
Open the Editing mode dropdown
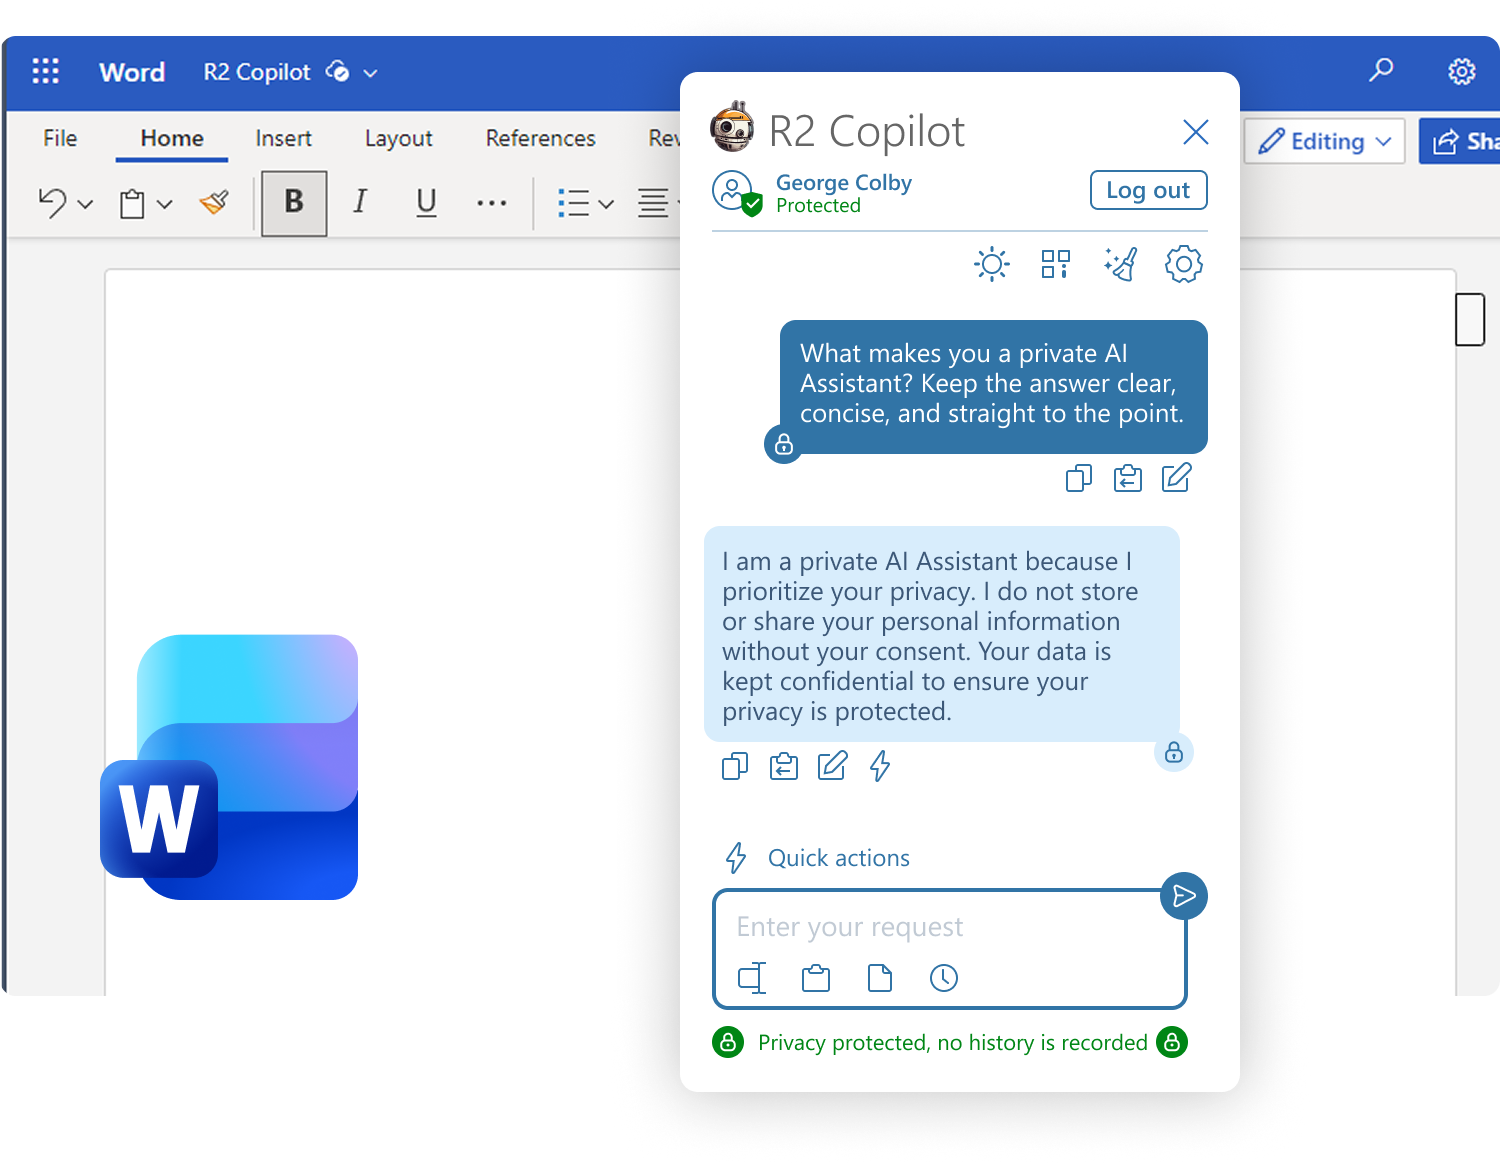(x=1325, y=141)
